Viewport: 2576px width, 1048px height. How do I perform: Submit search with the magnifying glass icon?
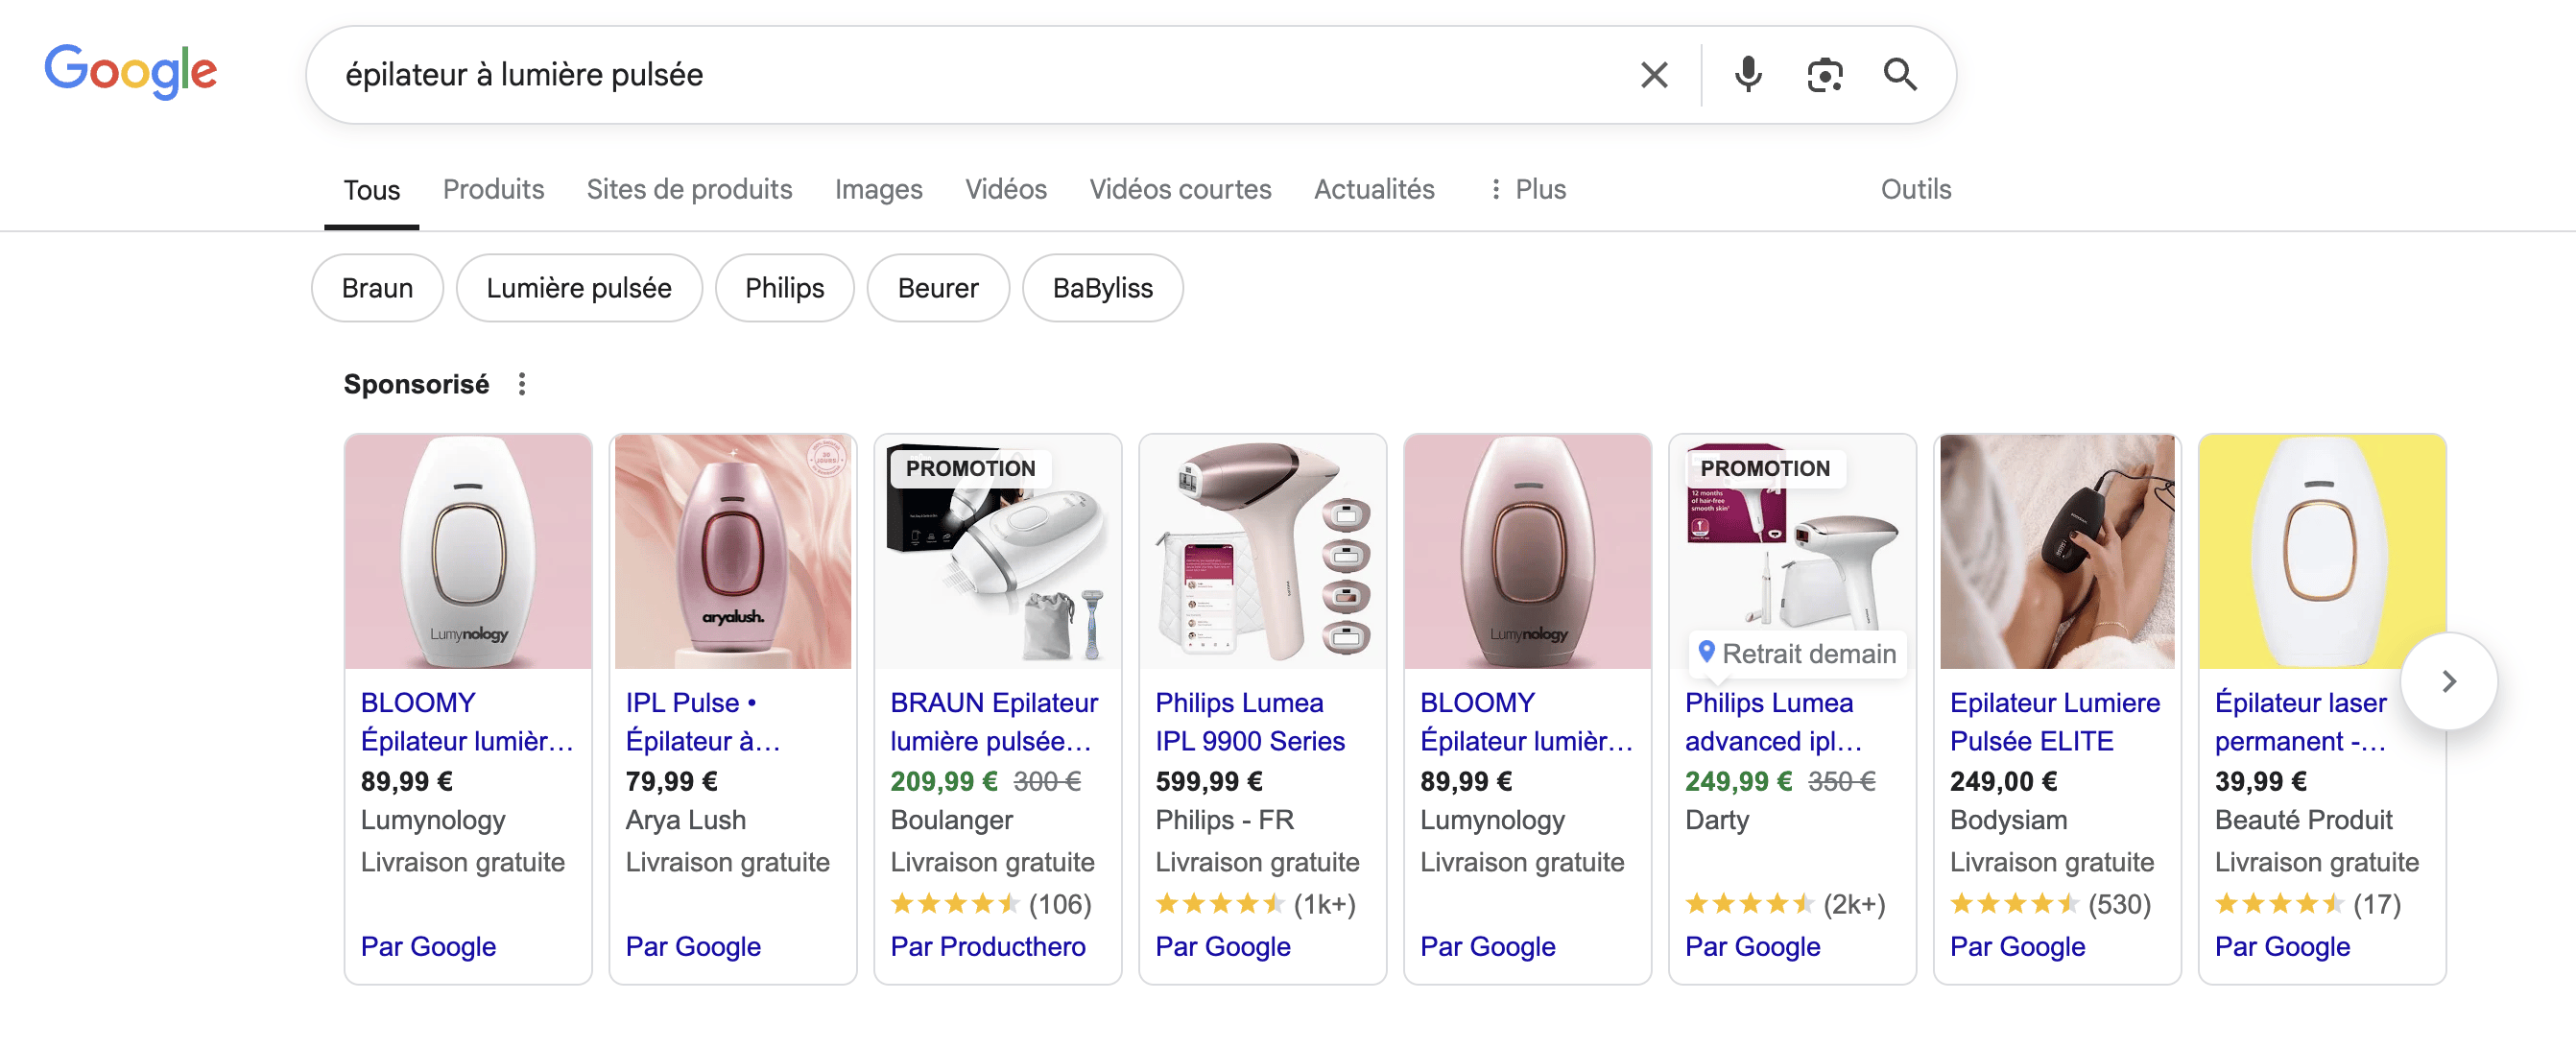click(1900, 75)
